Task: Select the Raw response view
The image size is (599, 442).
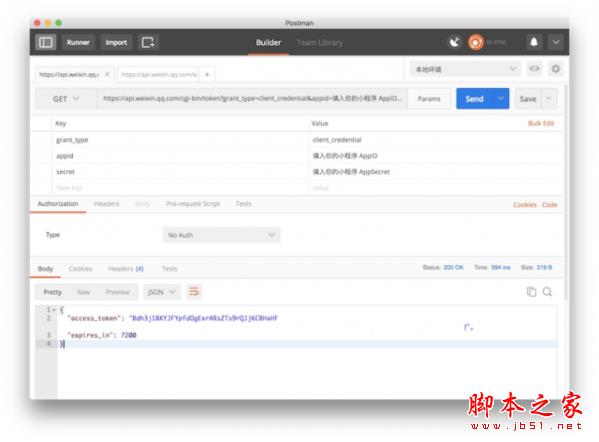Action: (x=83, y=292)
